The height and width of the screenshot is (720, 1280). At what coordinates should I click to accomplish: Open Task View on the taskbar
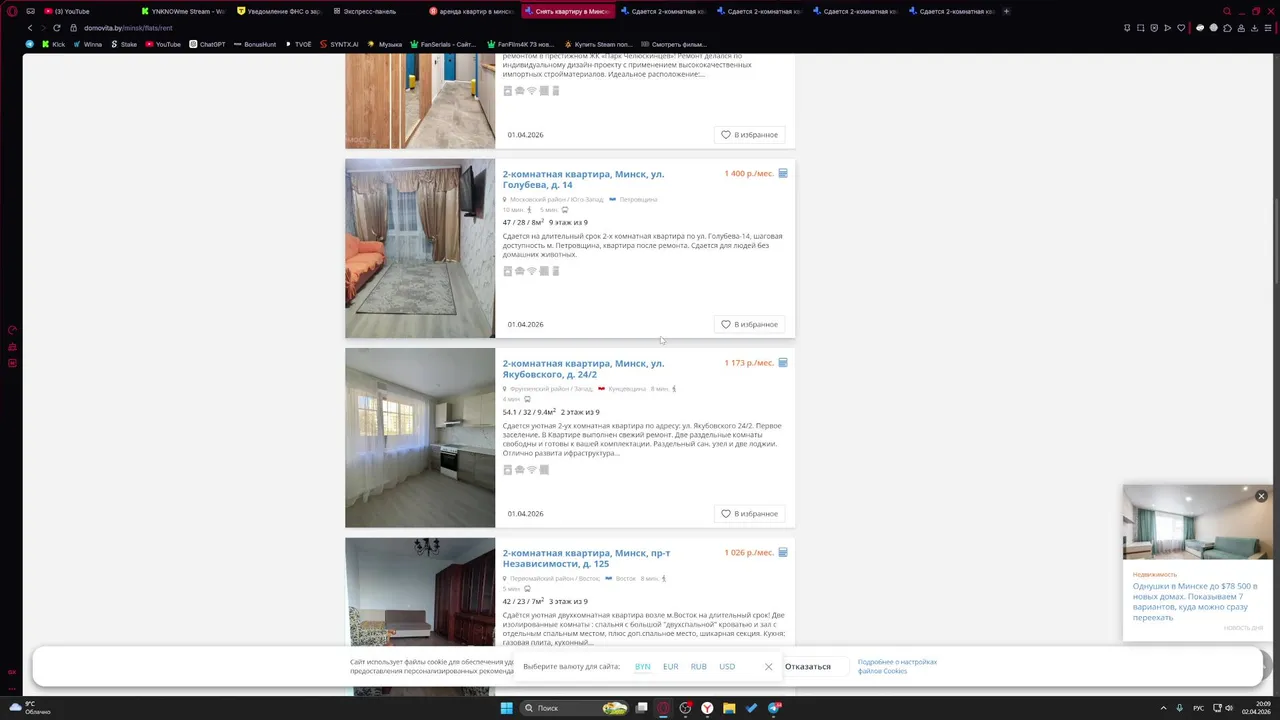[x=642, y=708]
